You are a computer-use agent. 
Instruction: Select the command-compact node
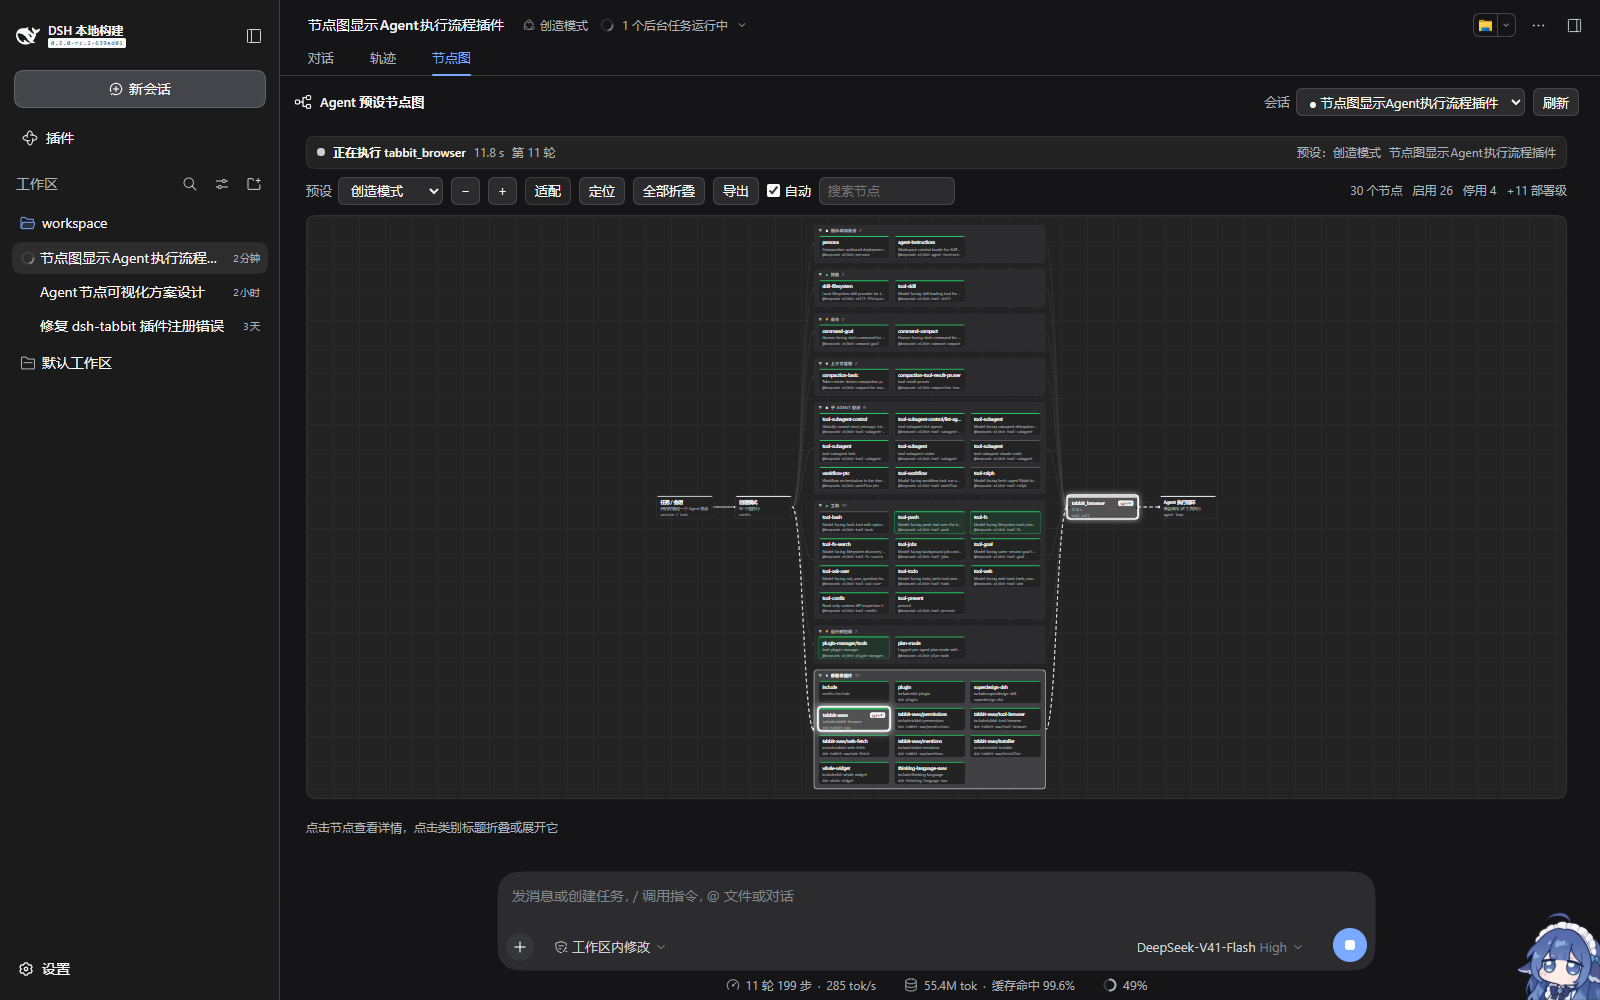(x=930, y=336)
